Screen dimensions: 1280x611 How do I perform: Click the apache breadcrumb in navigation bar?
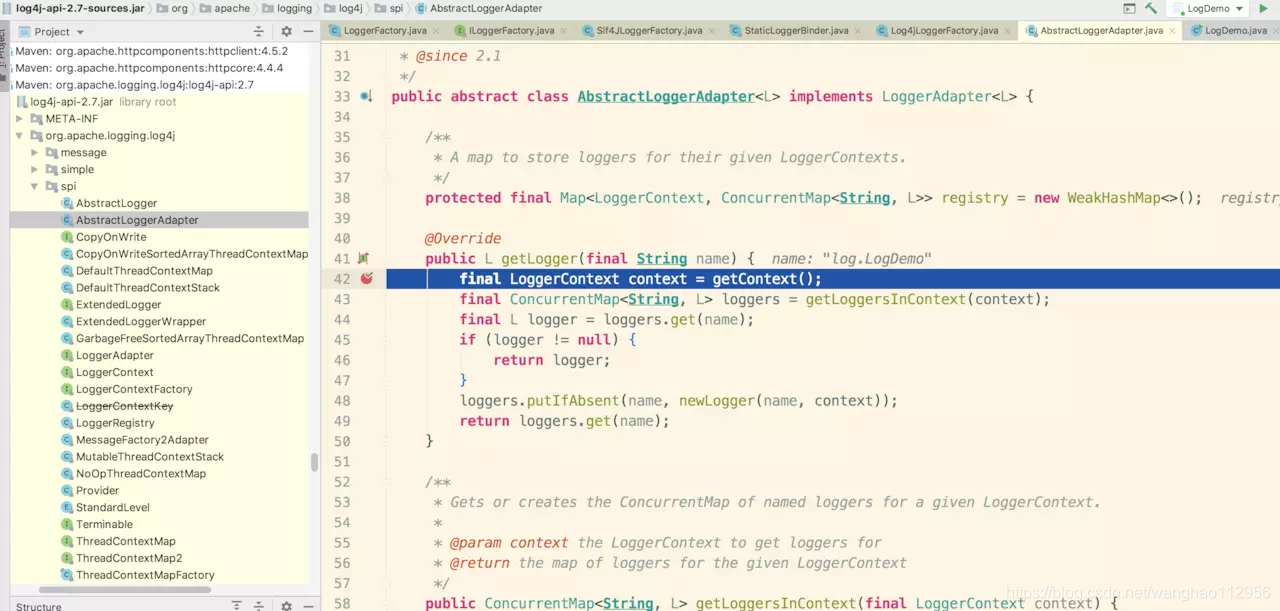(225, 8)
